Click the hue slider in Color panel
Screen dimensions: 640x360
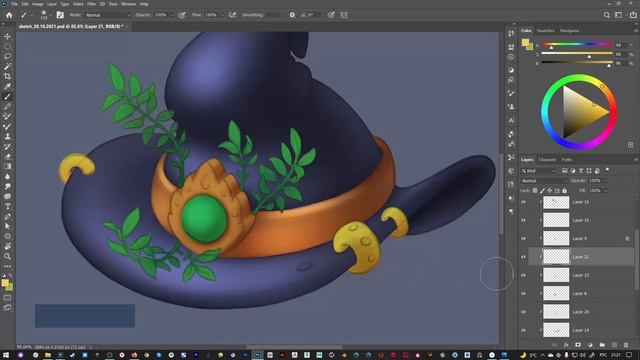click(x=577, y=44)
